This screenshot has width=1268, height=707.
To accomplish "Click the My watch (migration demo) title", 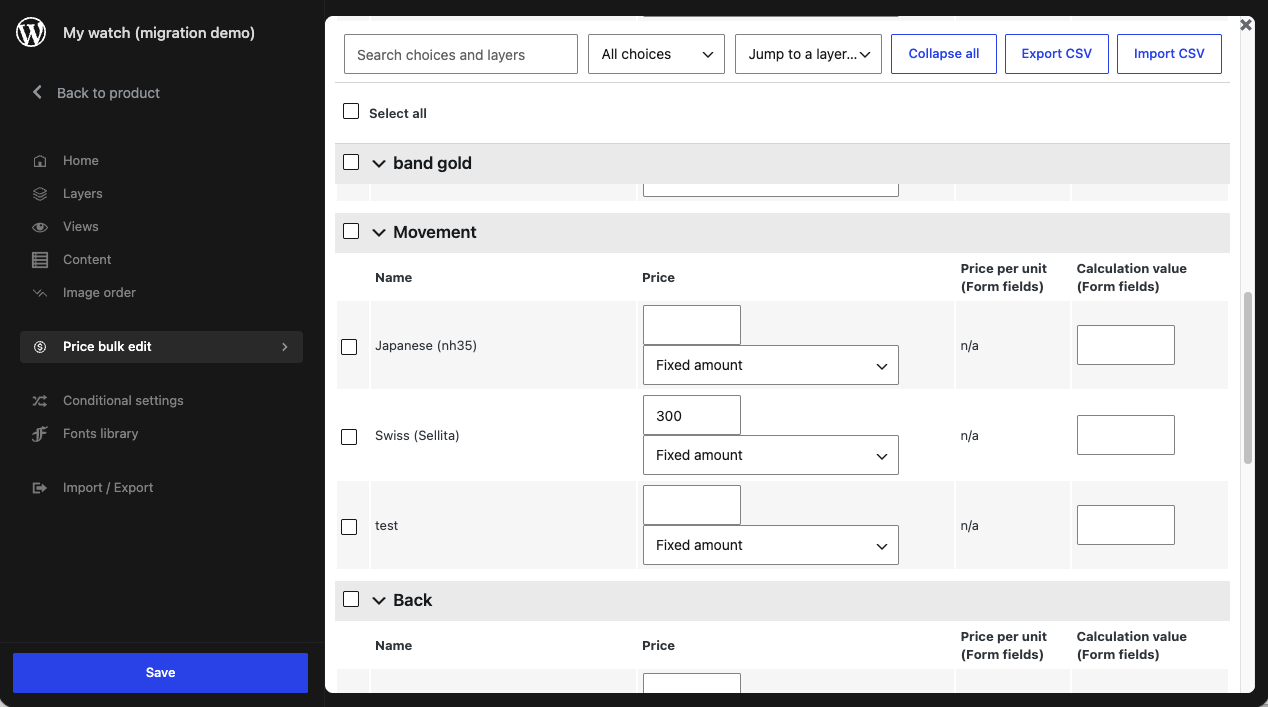I will tap(159, 33).
